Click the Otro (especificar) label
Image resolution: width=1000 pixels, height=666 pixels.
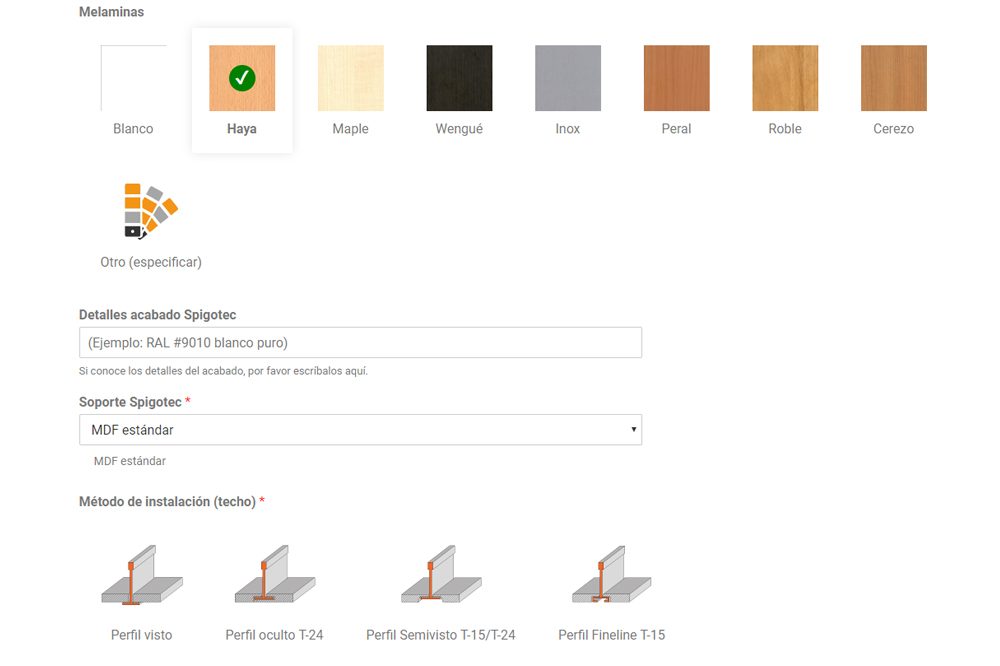[151, 262]
